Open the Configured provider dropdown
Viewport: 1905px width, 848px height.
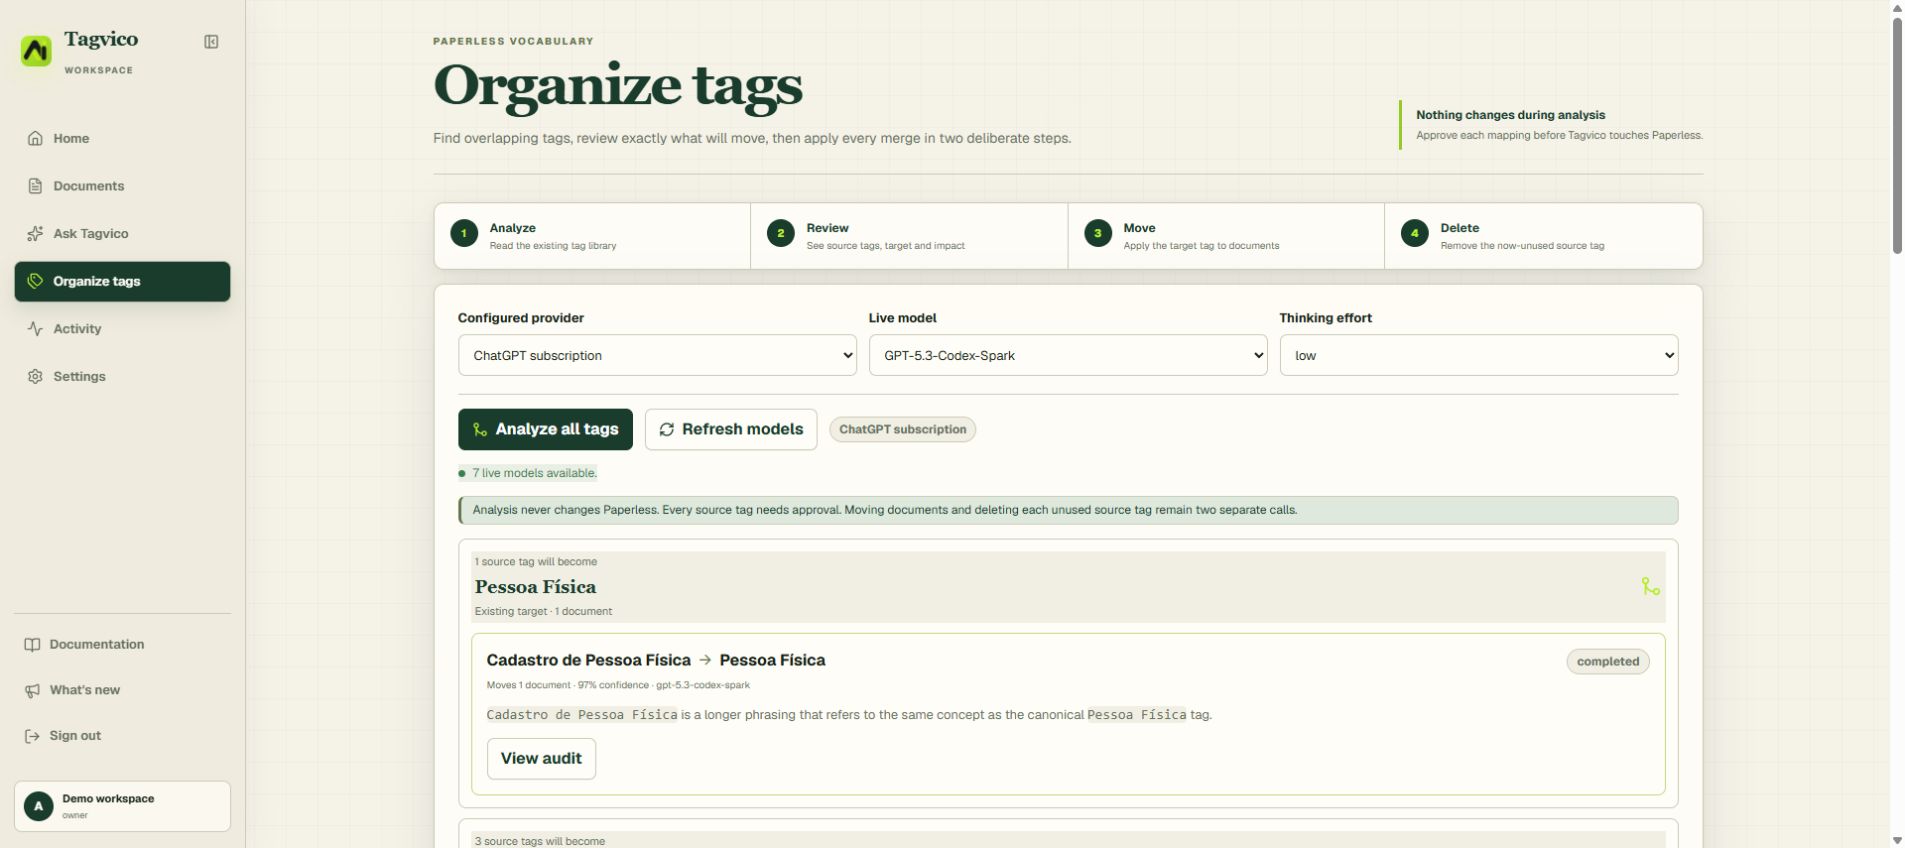pyautogui.click(x=657, y=355)
